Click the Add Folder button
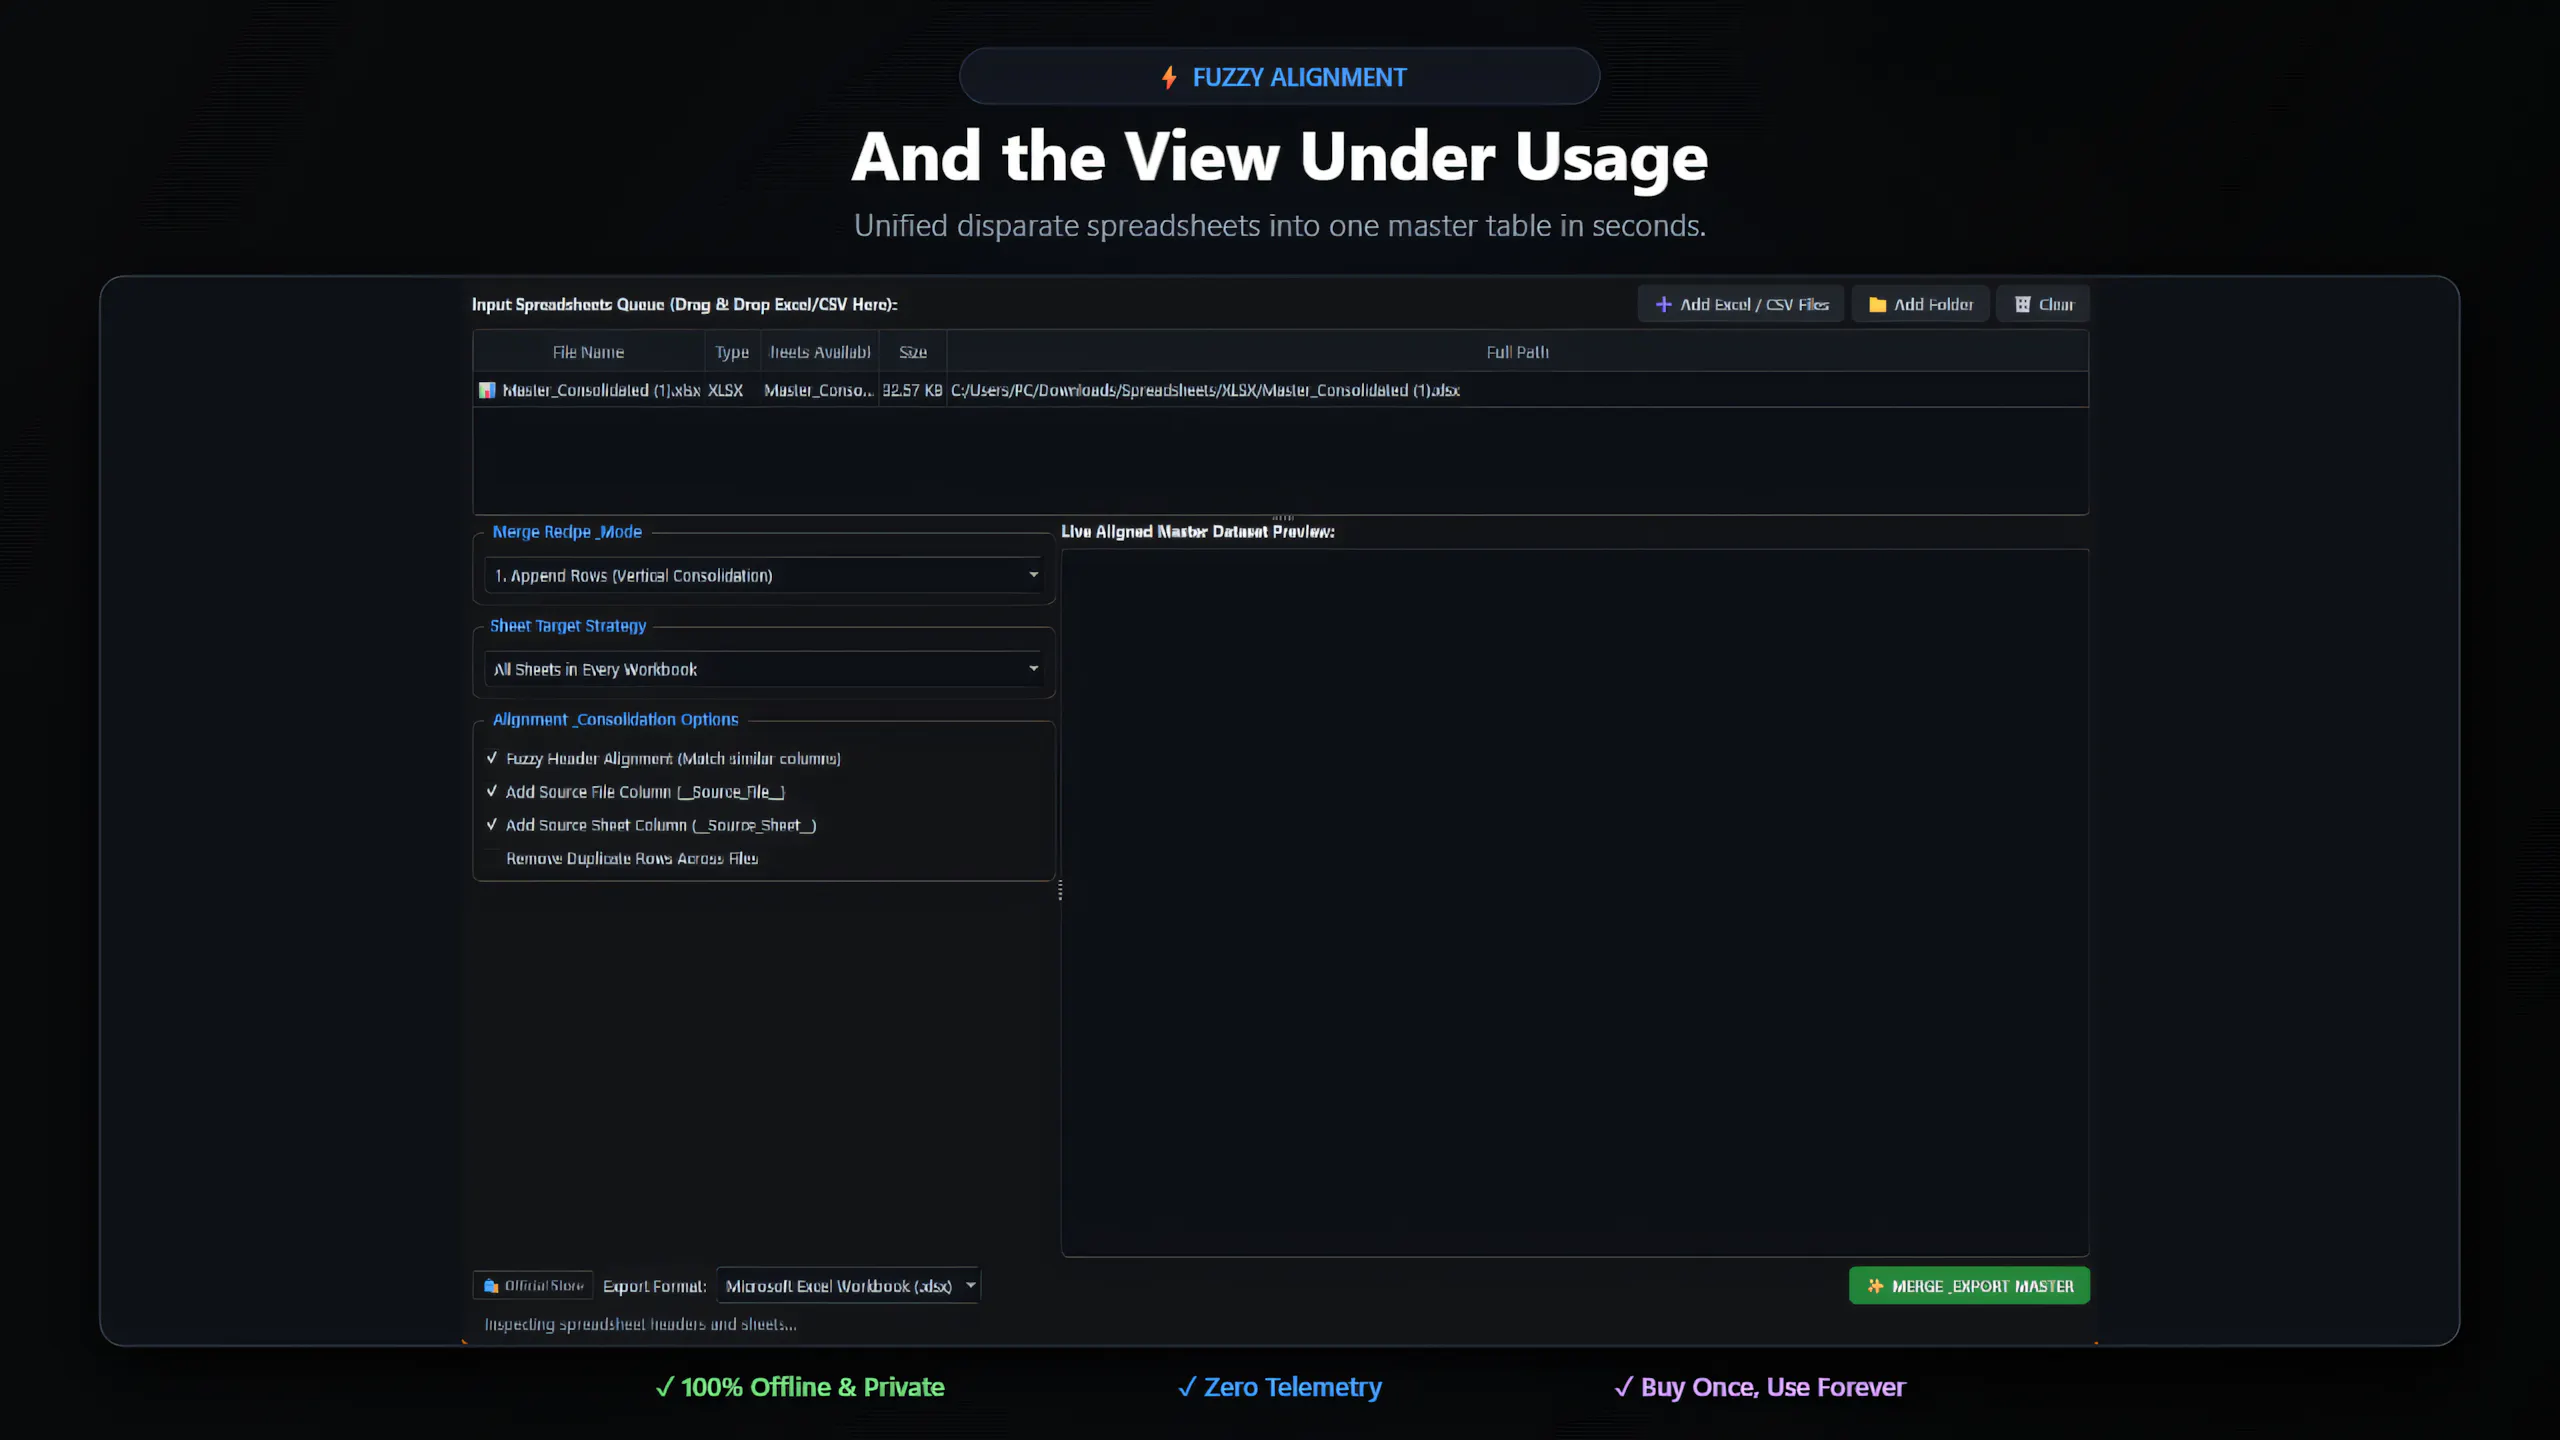The height and width of the screenshot is (1440, 2560). coord(1920,304)
